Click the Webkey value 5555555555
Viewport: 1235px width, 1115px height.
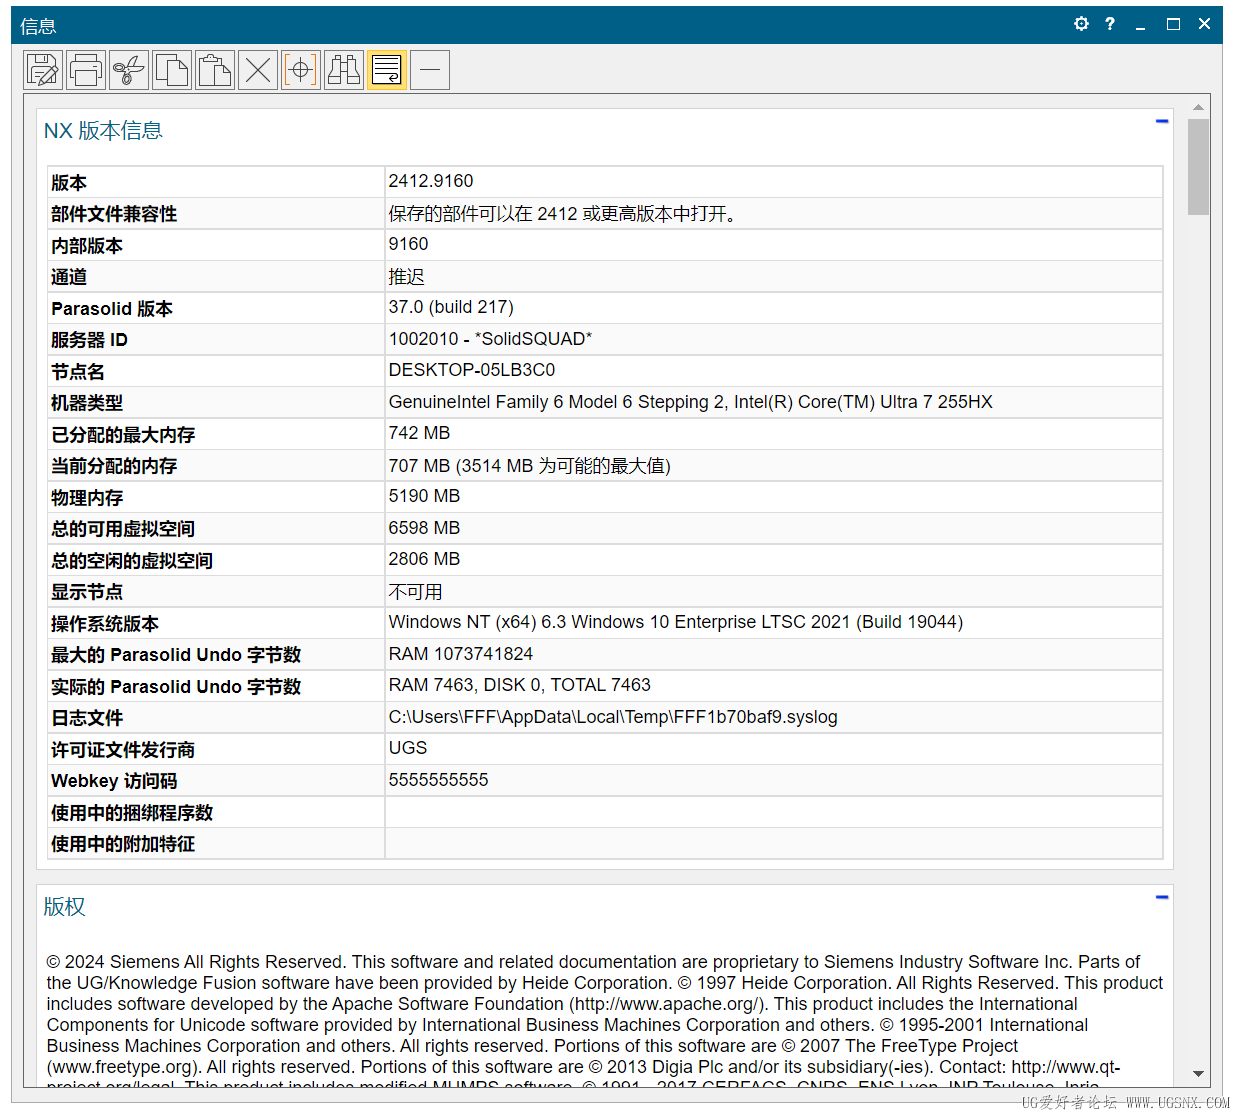438,780
